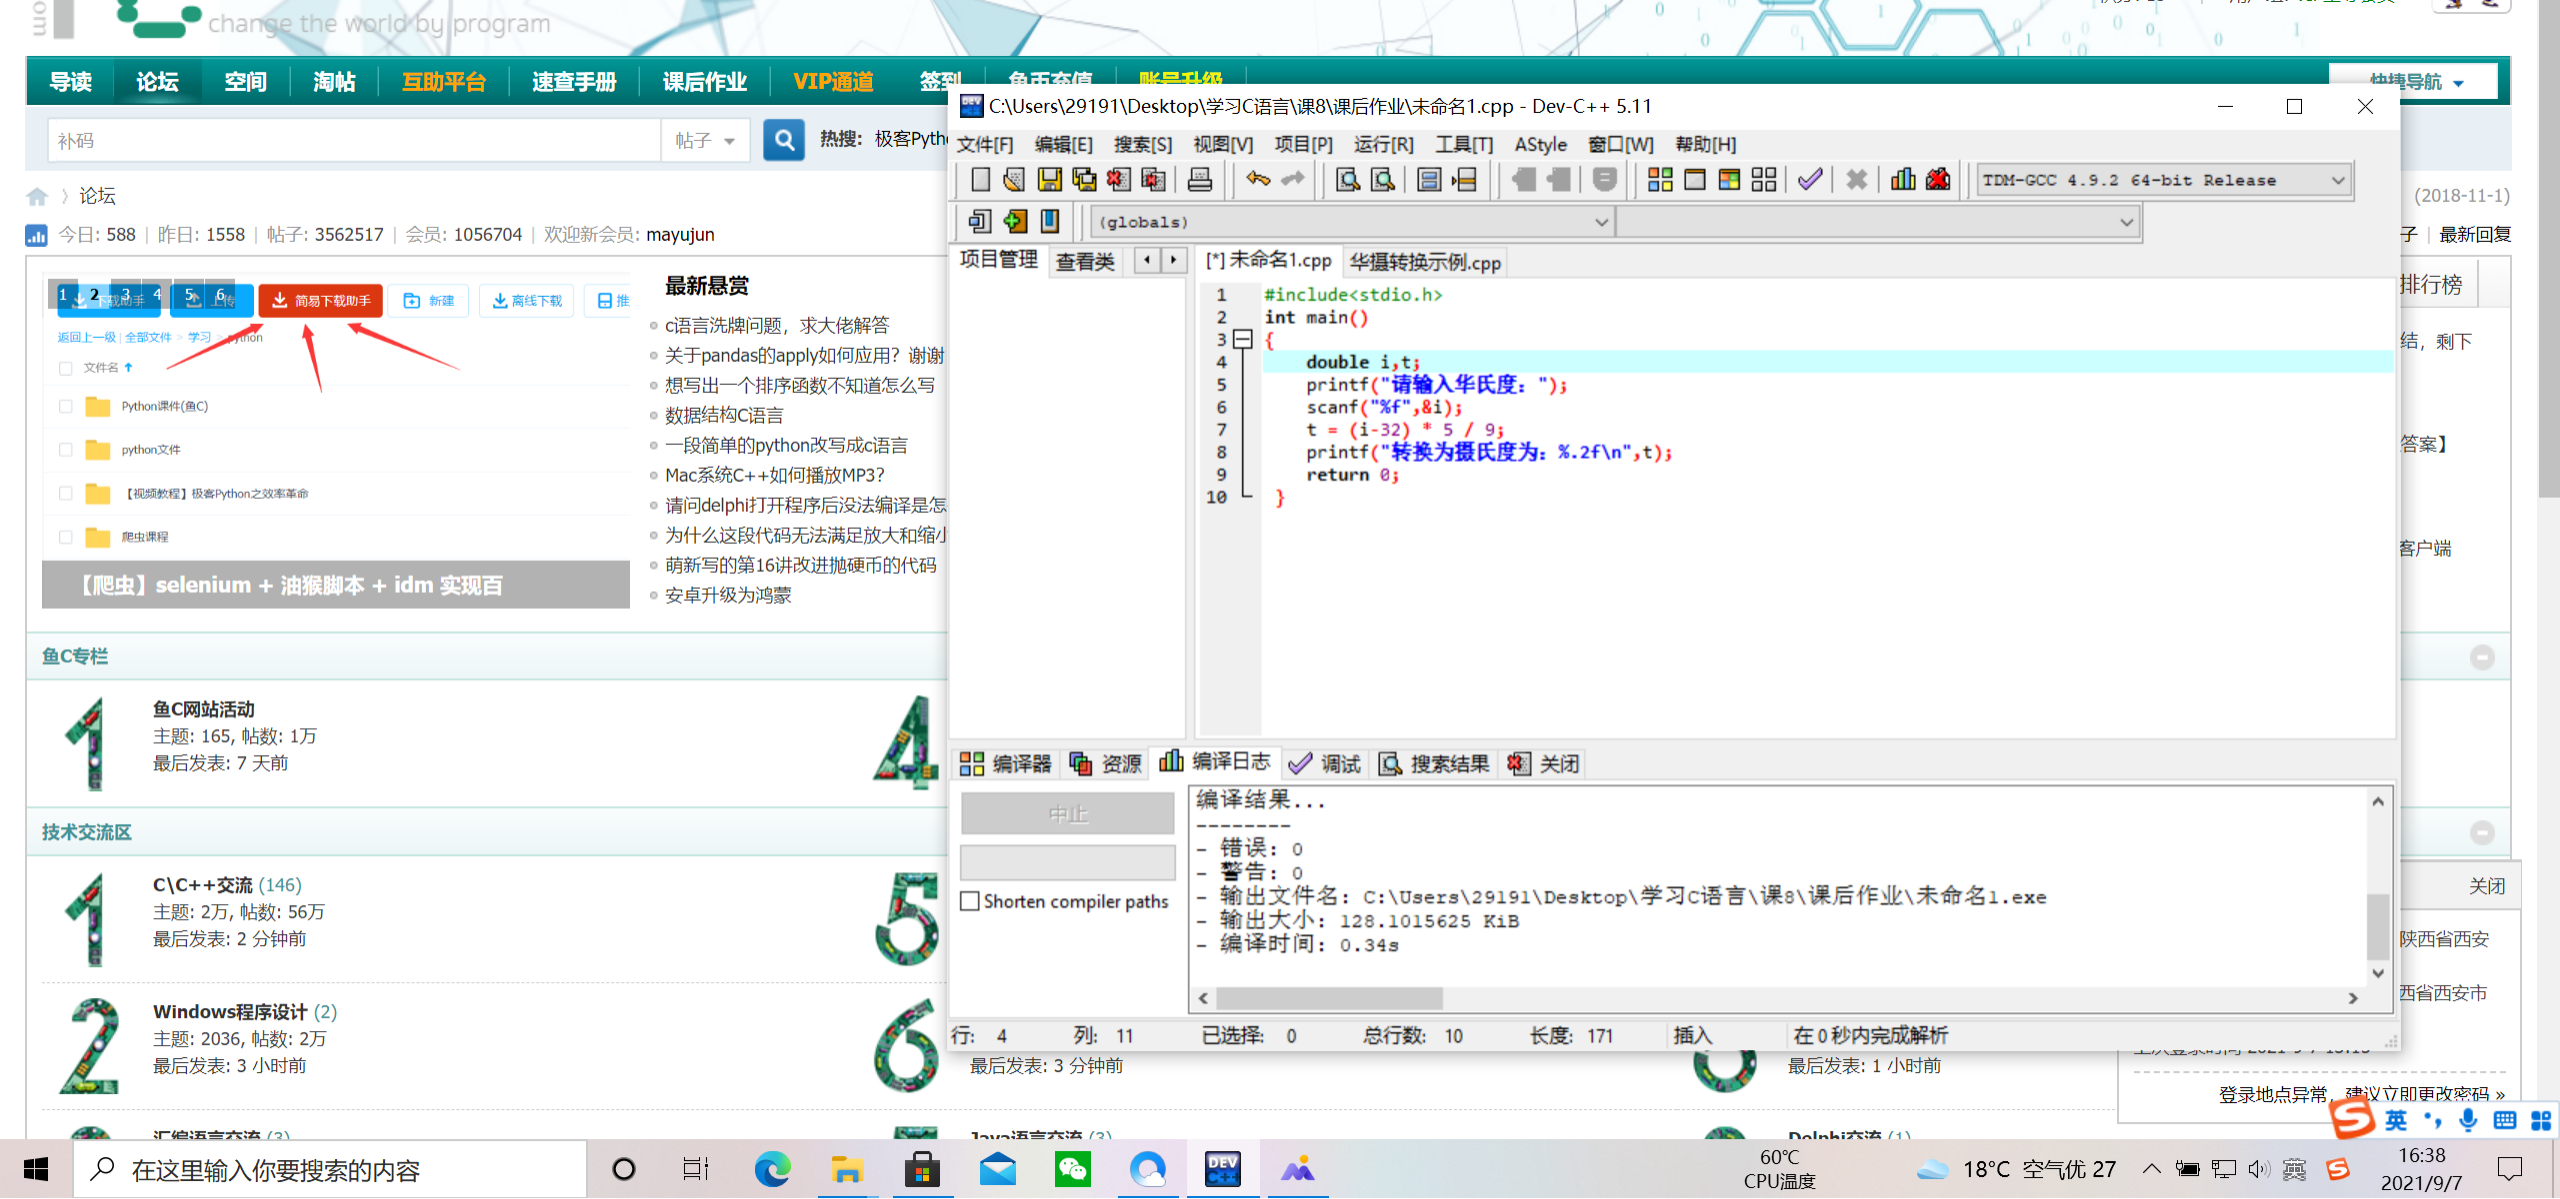Collapse the code fold at line 3
This screenshot has width=2560, height=1199.
click(1243, 339)
